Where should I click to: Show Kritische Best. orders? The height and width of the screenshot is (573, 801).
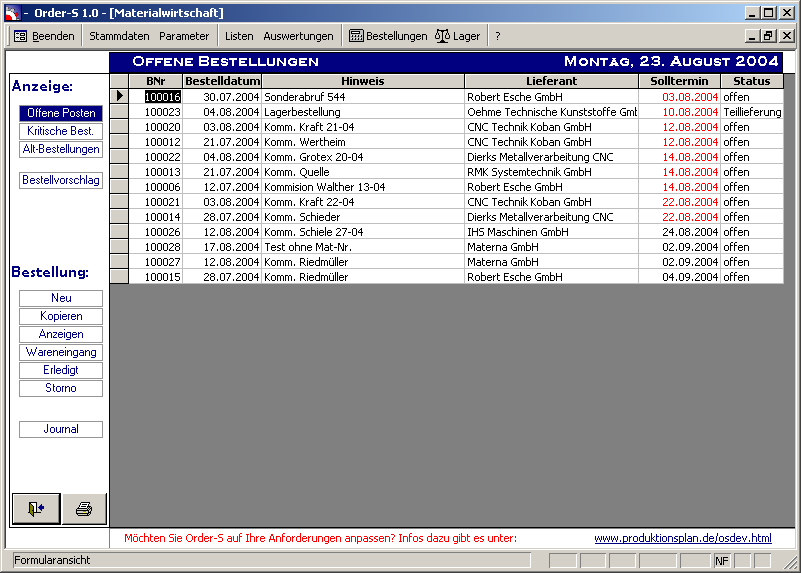(x=61, y=131)
